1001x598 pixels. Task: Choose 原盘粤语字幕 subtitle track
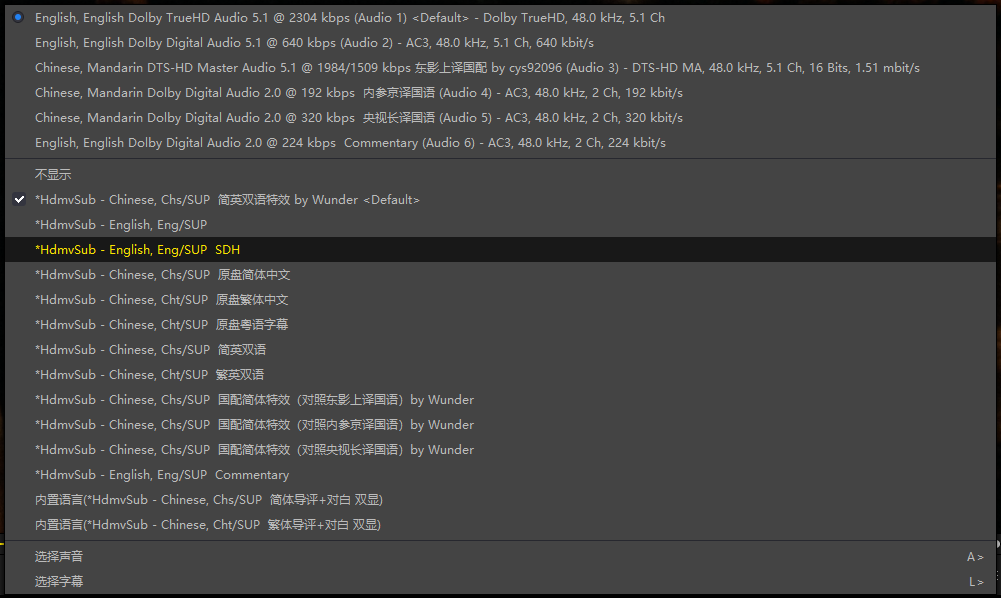coord(162,325)
